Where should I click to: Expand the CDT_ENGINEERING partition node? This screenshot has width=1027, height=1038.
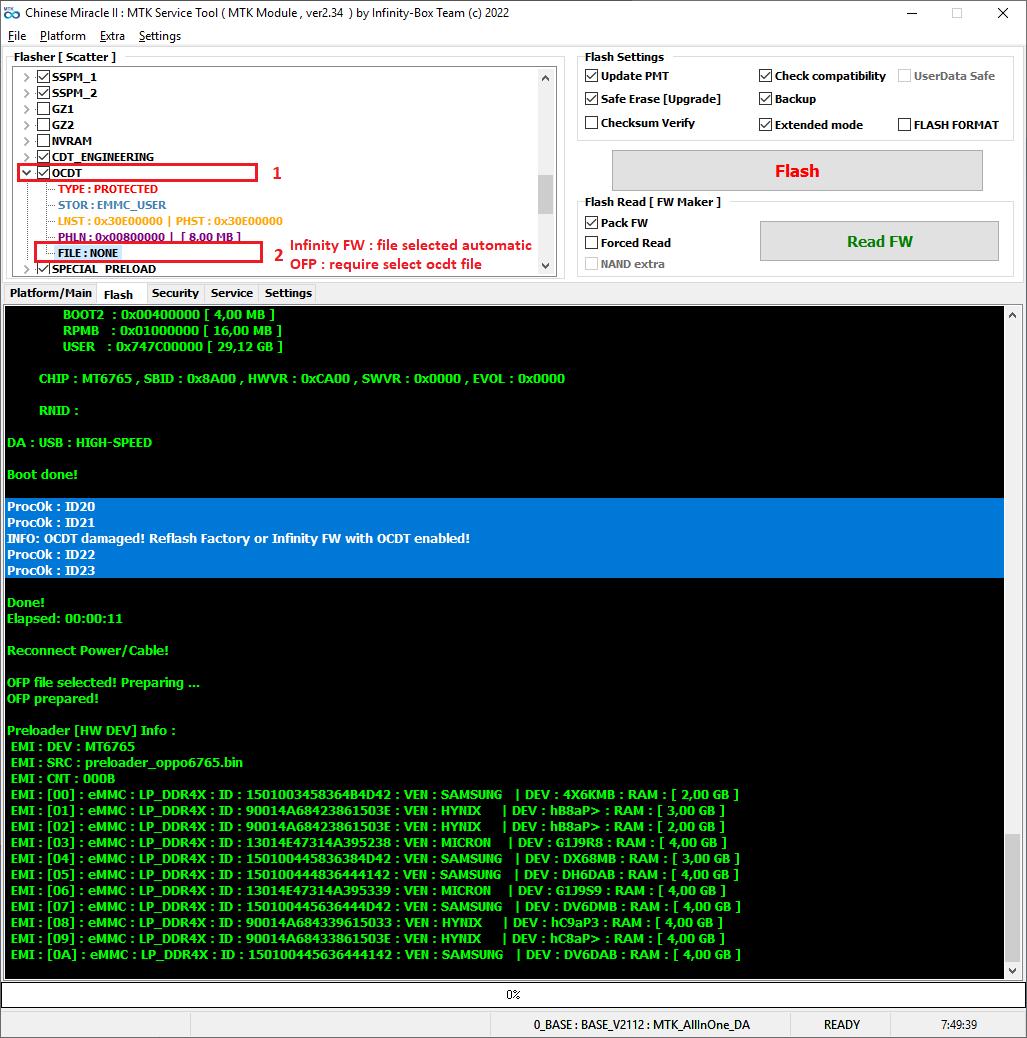[x=26, y=157]
